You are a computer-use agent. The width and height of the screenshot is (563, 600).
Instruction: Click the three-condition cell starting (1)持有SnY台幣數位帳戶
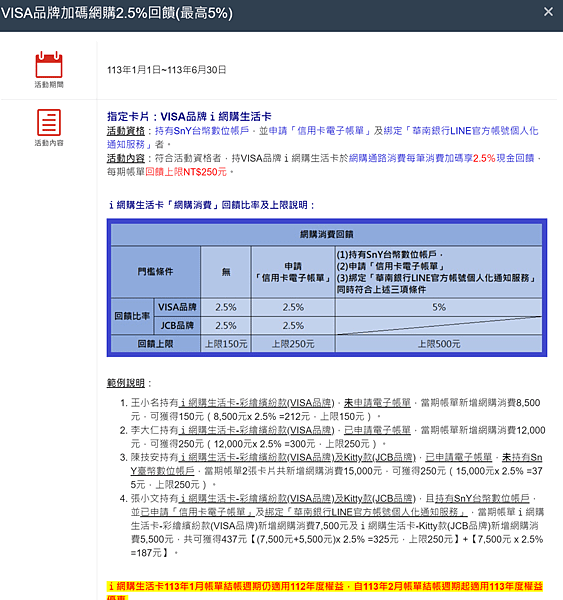tap(439, 272)
